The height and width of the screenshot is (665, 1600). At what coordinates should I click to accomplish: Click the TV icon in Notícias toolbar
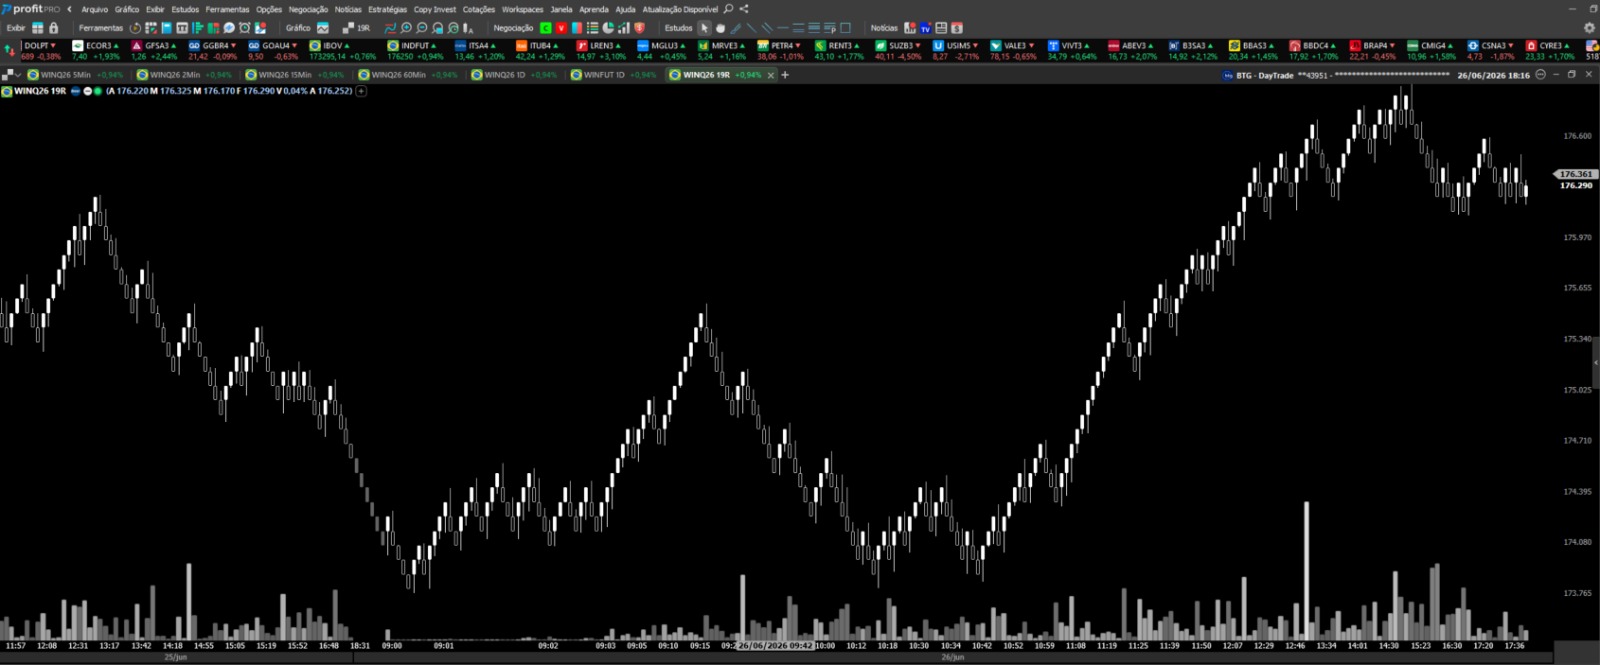pyautogui.click(x=925, y=28)
